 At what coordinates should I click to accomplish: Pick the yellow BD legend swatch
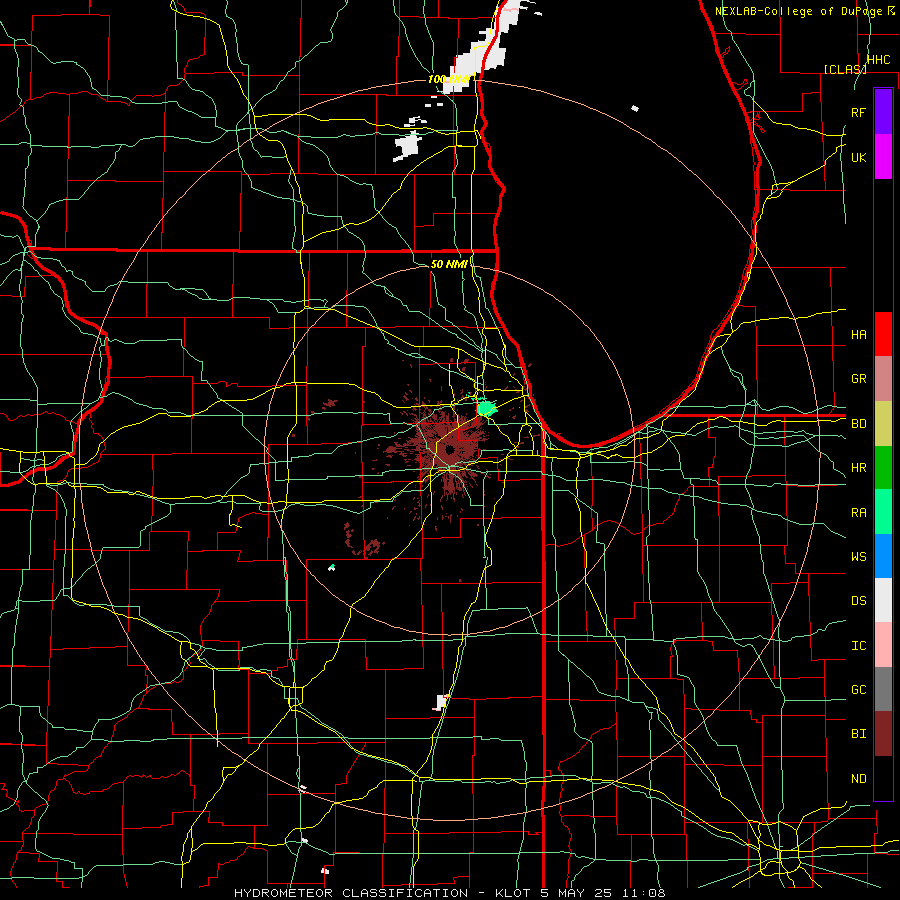[883, 424]
